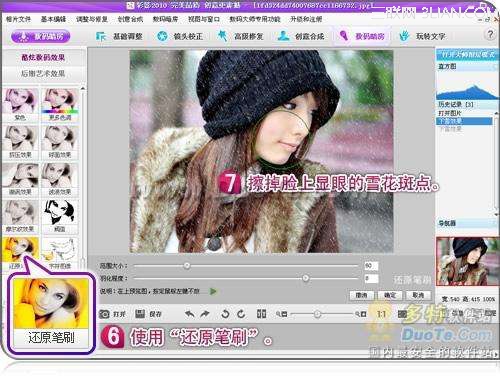500x379 pixels.
Task: Click the 保存 floppy disk icon
Action: tap(140, 314)
